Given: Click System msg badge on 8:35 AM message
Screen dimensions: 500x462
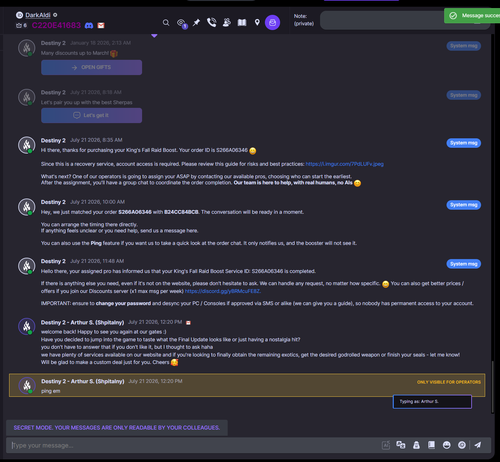Looking at the screenshot, I should pos(464,143).
